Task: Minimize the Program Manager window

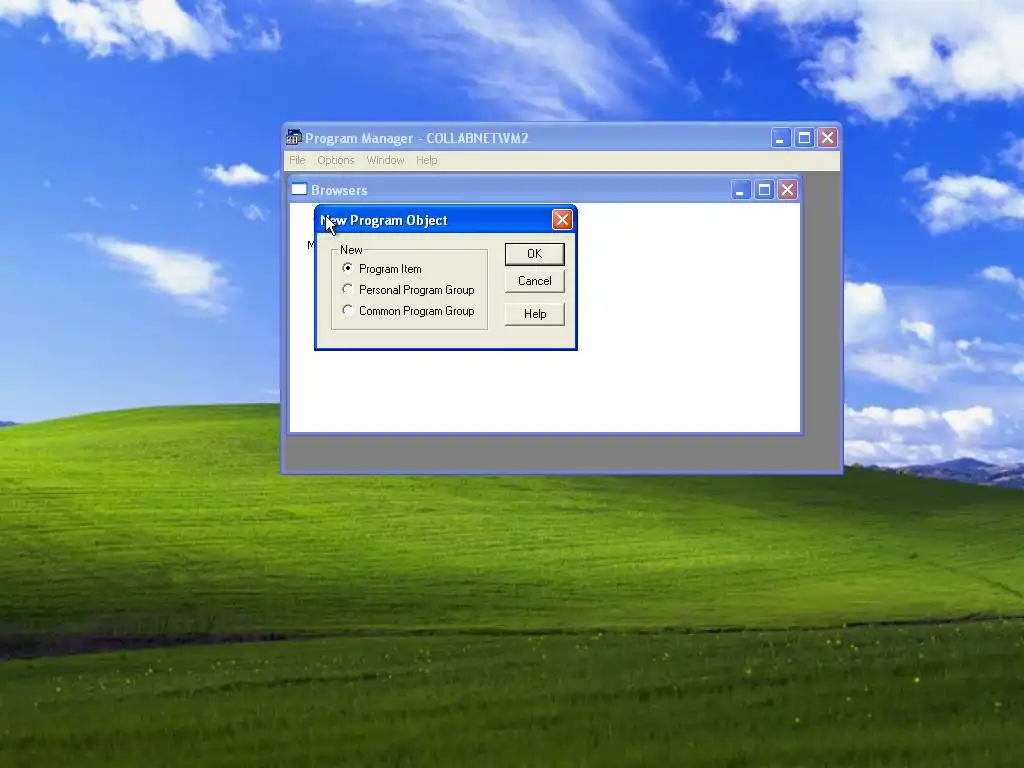Action: (x=780, y=138)
